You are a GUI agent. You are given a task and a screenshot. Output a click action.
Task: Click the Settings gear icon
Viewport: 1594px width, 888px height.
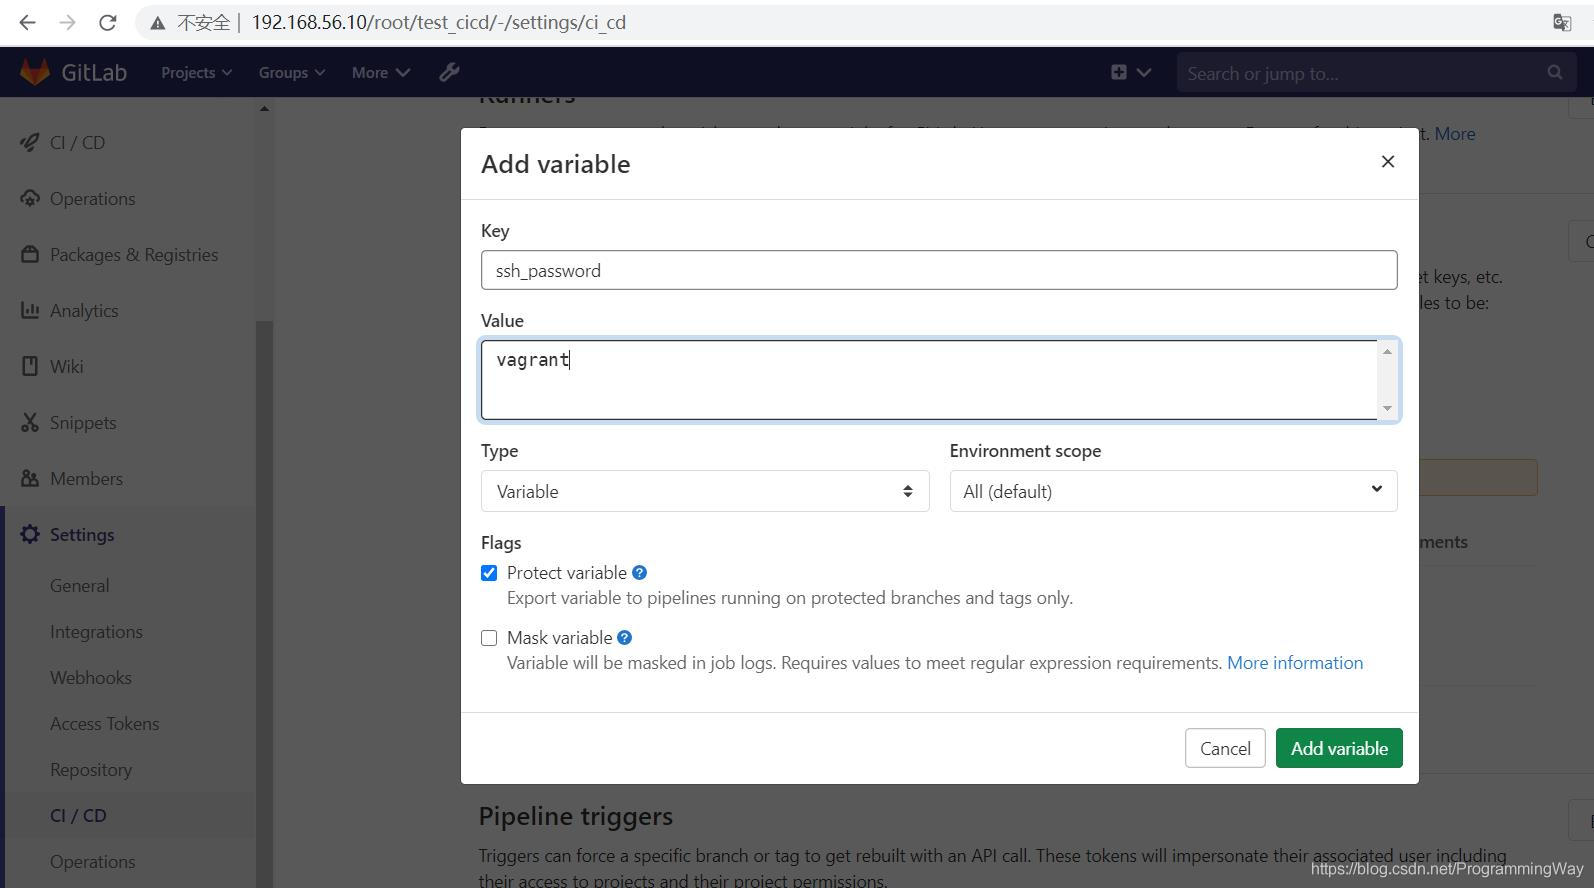pyautogui.click(x=30, y=534)
